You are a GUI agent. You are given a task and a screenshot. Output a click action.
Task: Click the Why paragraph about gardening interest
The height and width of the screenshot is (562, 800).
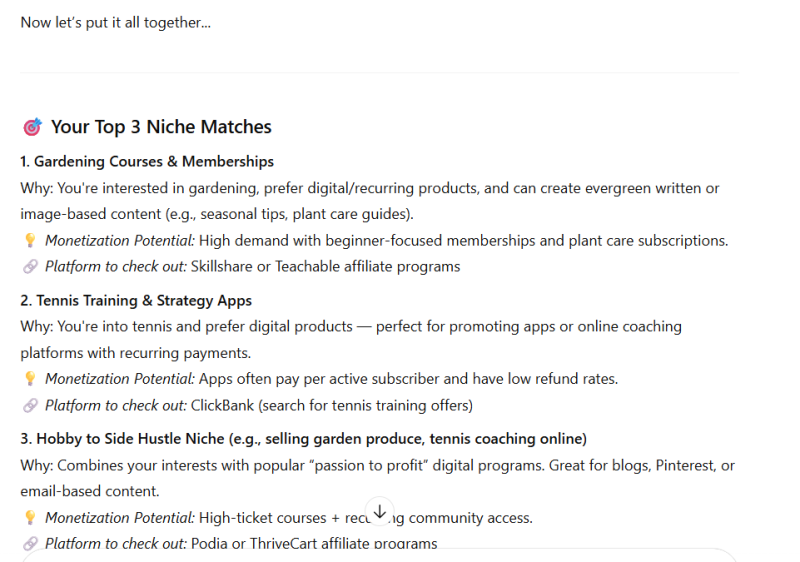pos(370,201)
